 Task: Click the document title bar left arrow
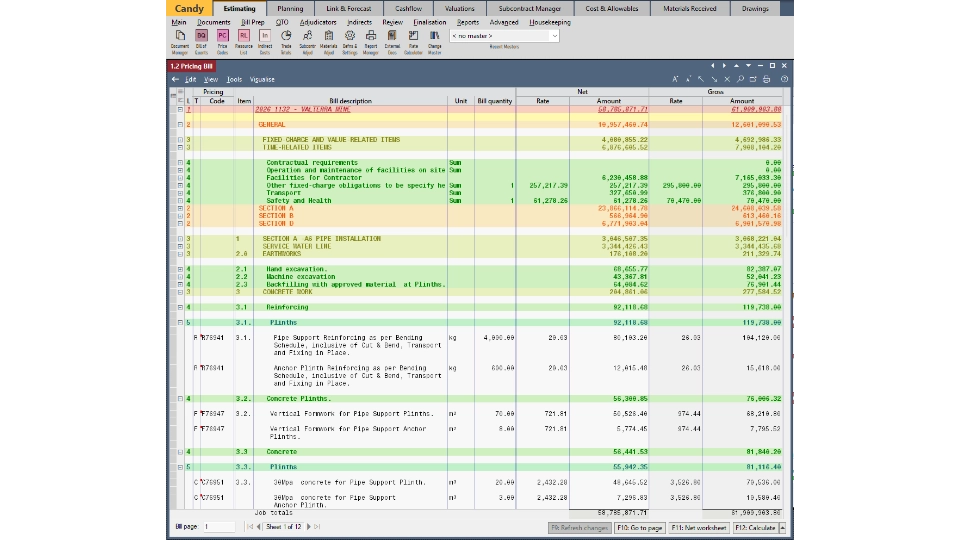(713, 66)
